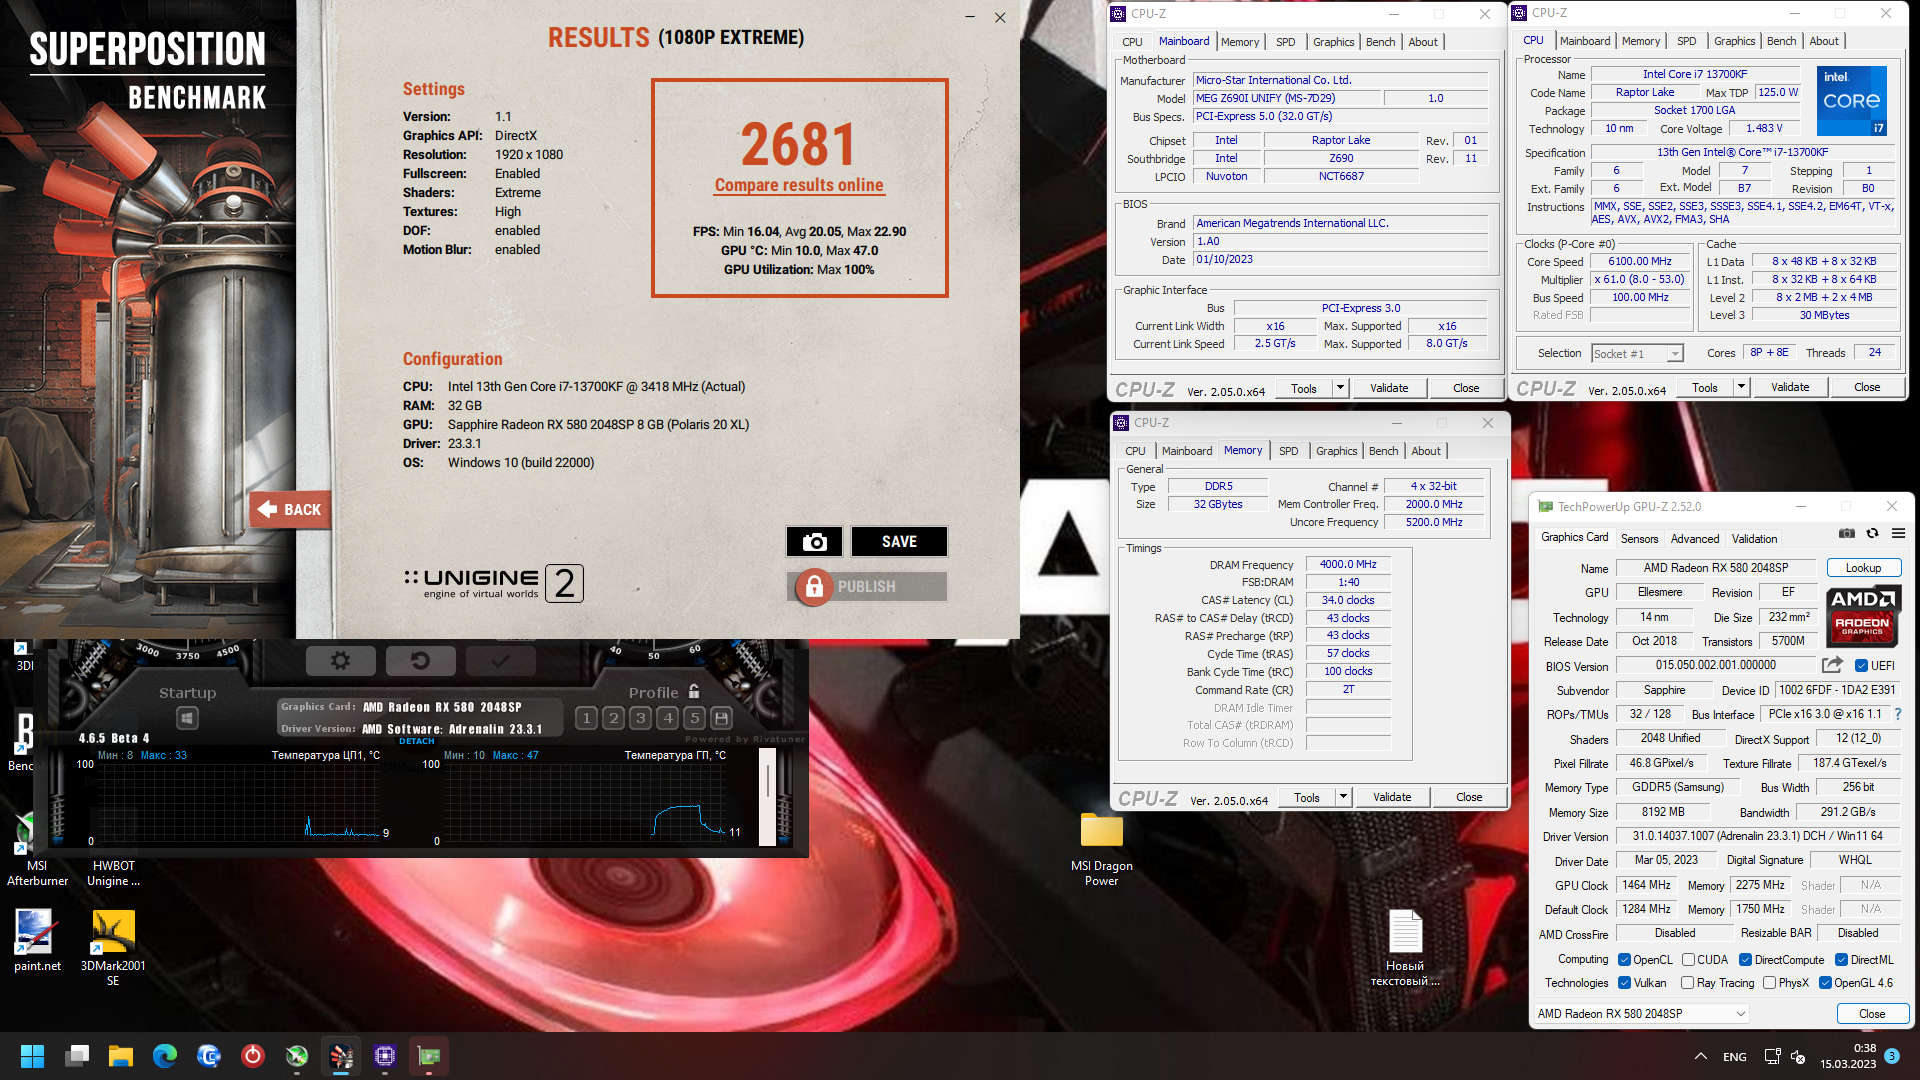Open 3DMark2001 SE desktop shortcut
This screenshot has height=1080, width=1920.
(x=113, y=948)
